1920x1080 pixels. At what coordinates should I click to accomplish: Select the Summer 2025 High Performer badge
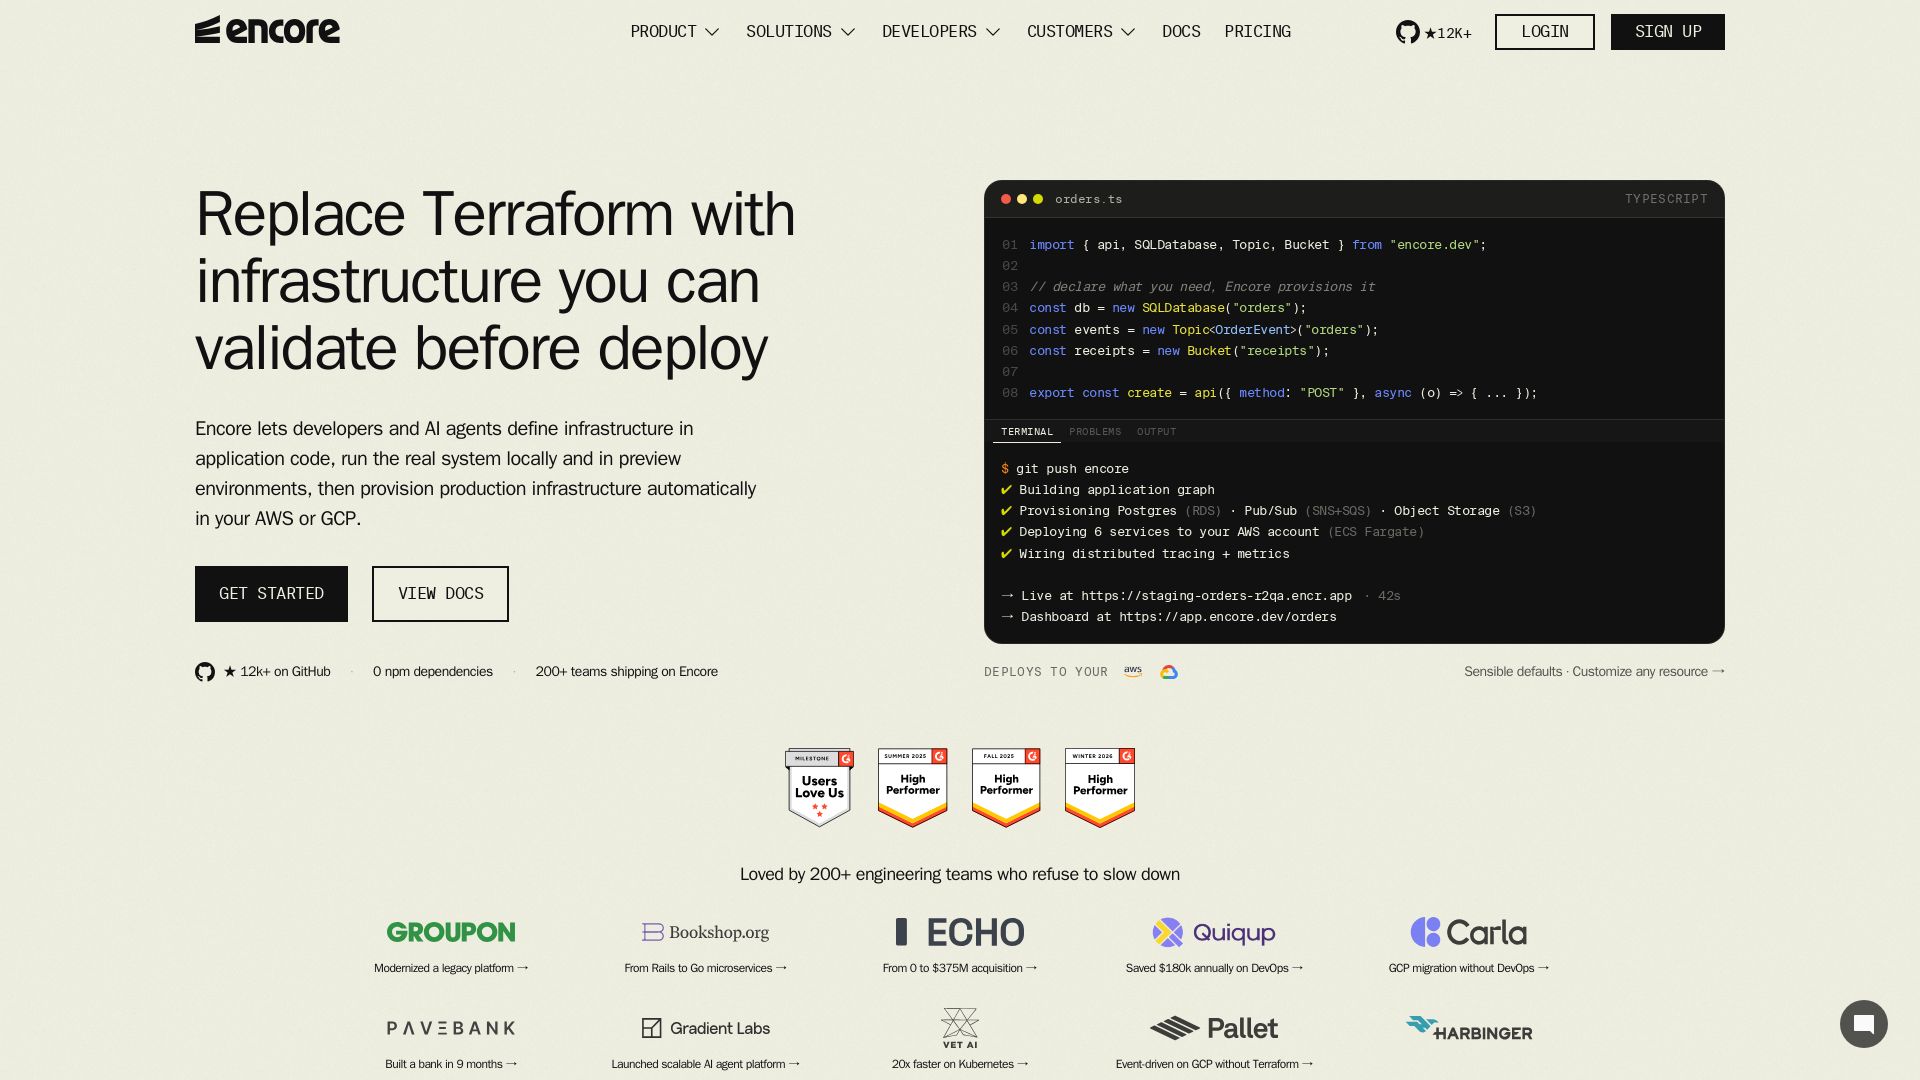point(913,788)
